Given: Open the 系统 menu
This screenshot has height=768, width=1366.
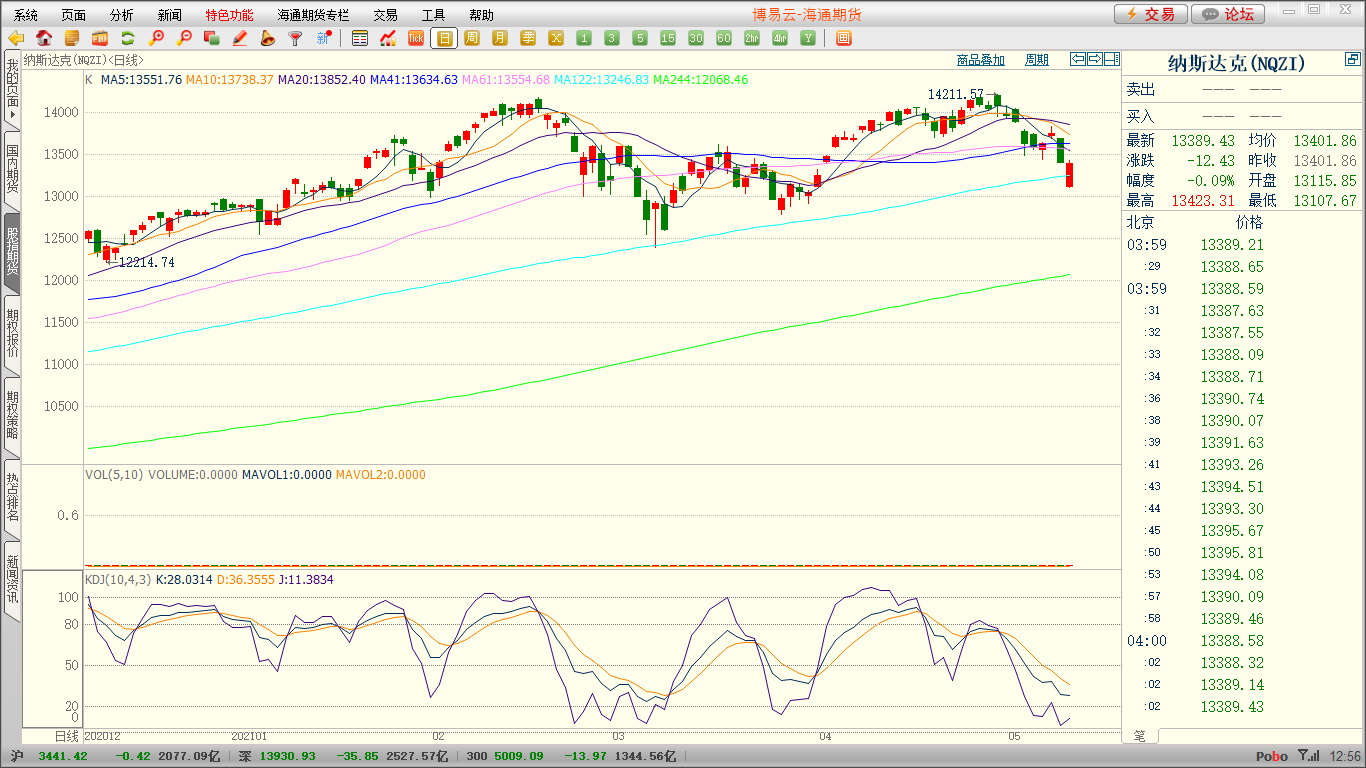Looking at the screenshot, I should [x=26, y=15].
